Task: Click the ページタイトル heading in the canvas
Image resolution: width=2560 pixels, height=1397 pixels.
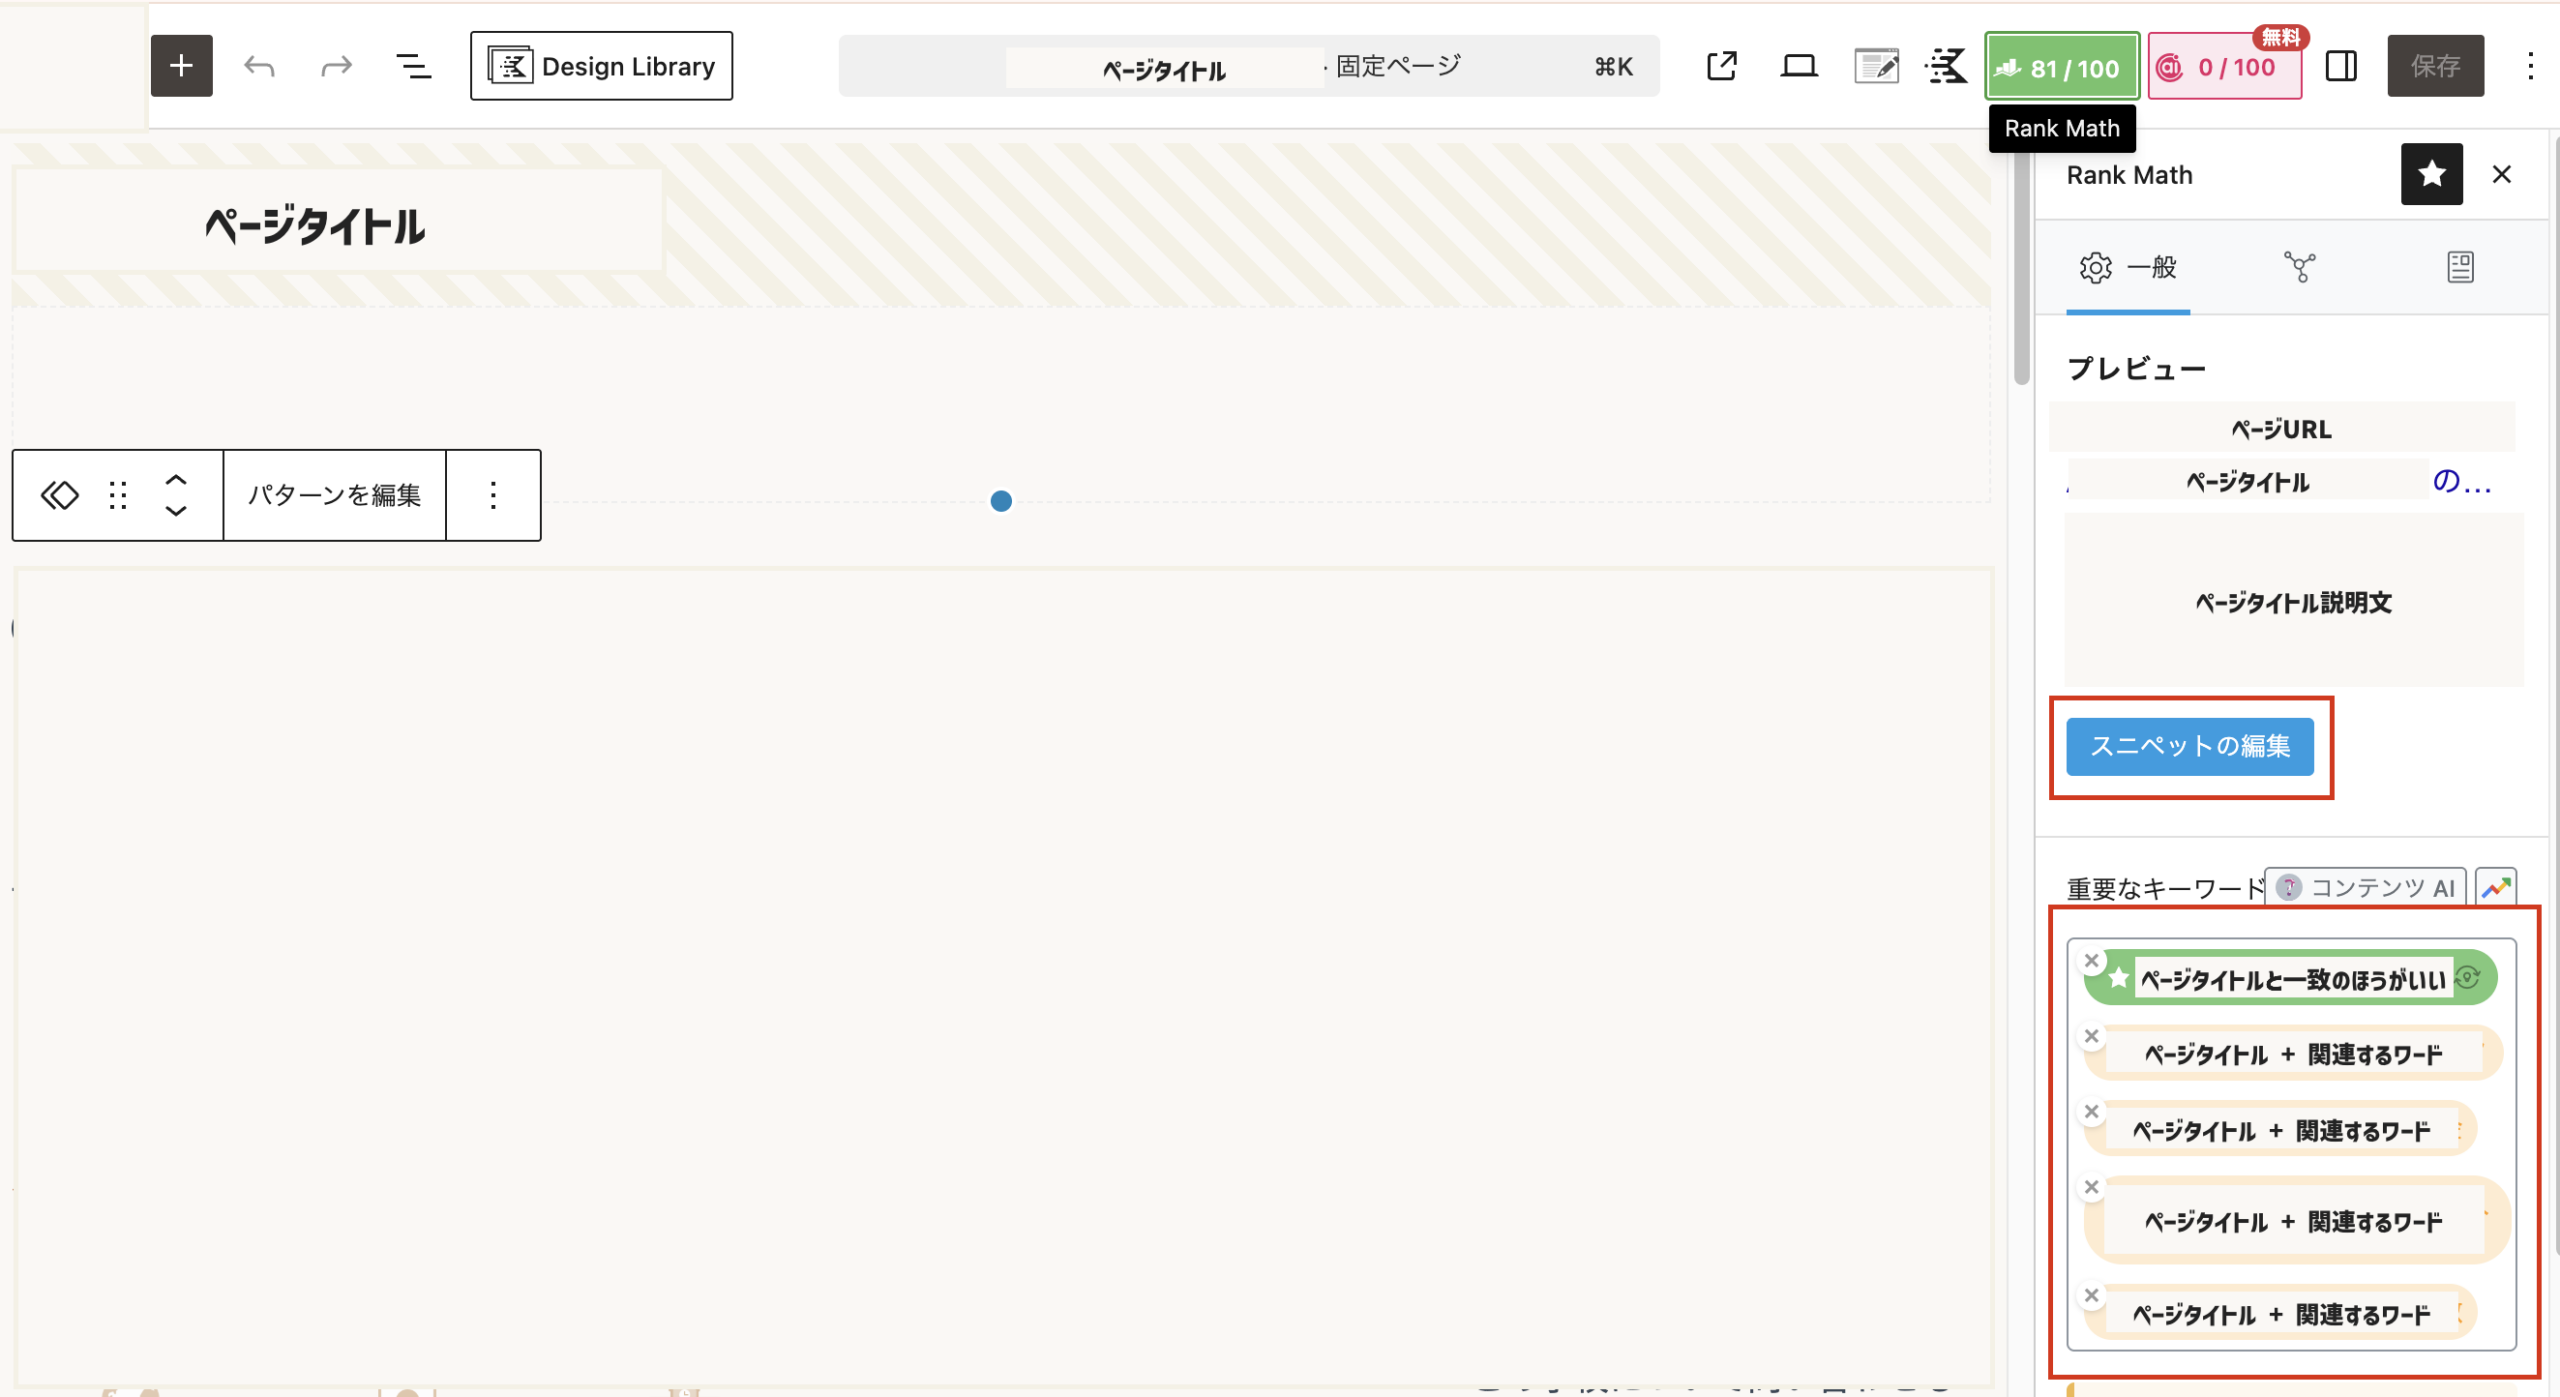Action: pos(315,226)
